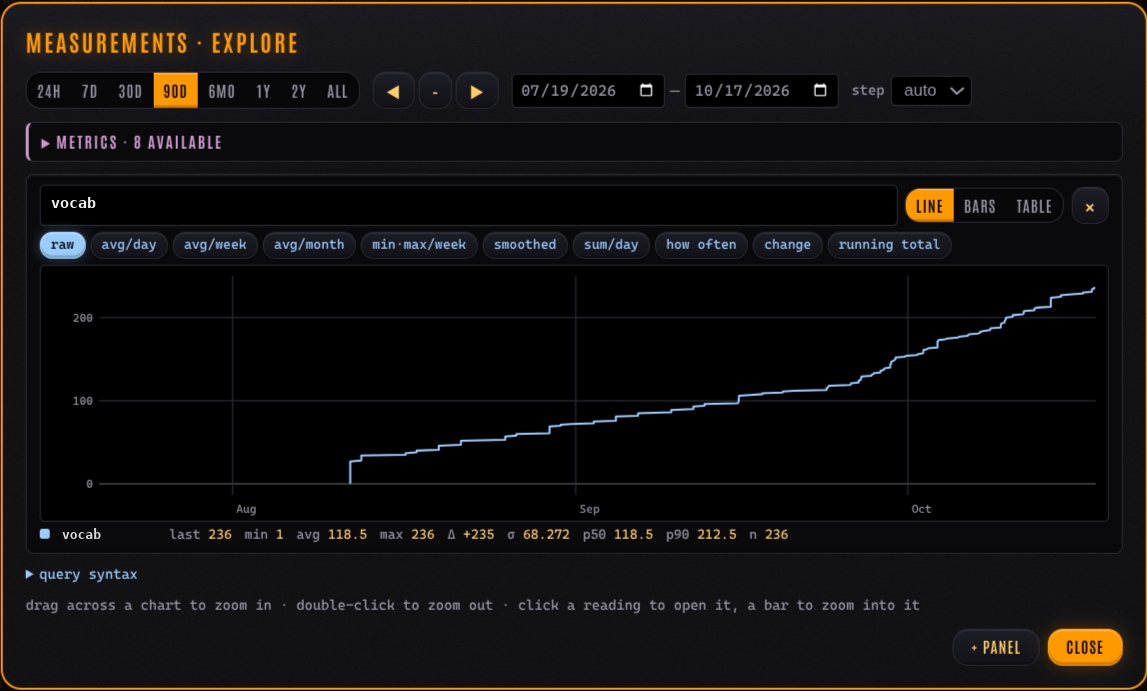The width and height of the screenshot is (1147, 691).
Task: Switch to the 30D time range
Action: pyautogui.click(x=130, y=91)
